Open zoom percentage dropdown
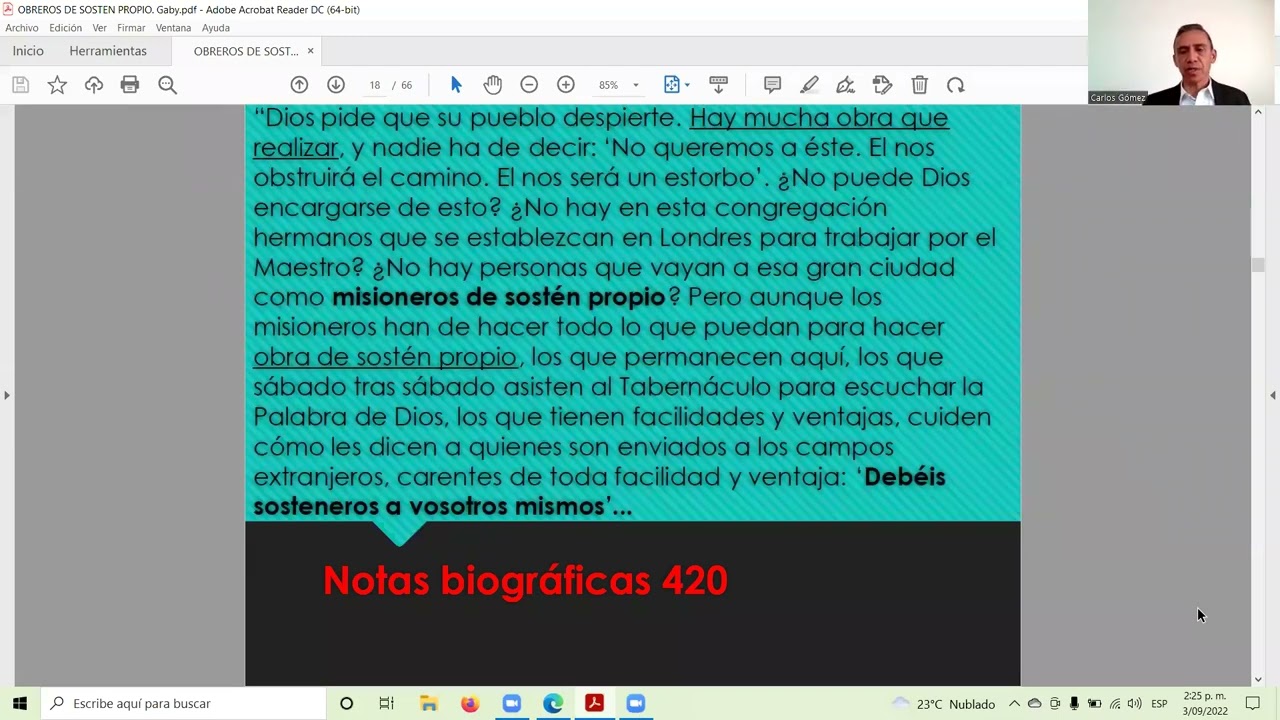 pyautogui.click(x=635, y=85)
